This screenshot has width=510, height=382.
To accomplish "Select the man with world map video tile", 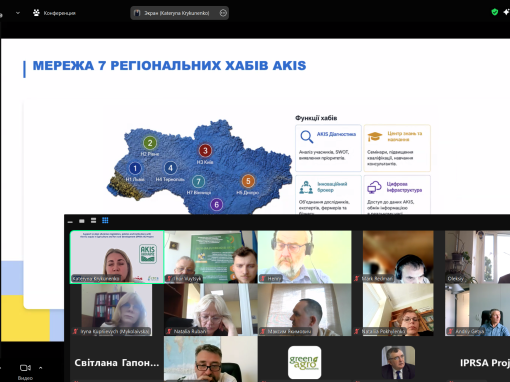I will click(211, 359).
